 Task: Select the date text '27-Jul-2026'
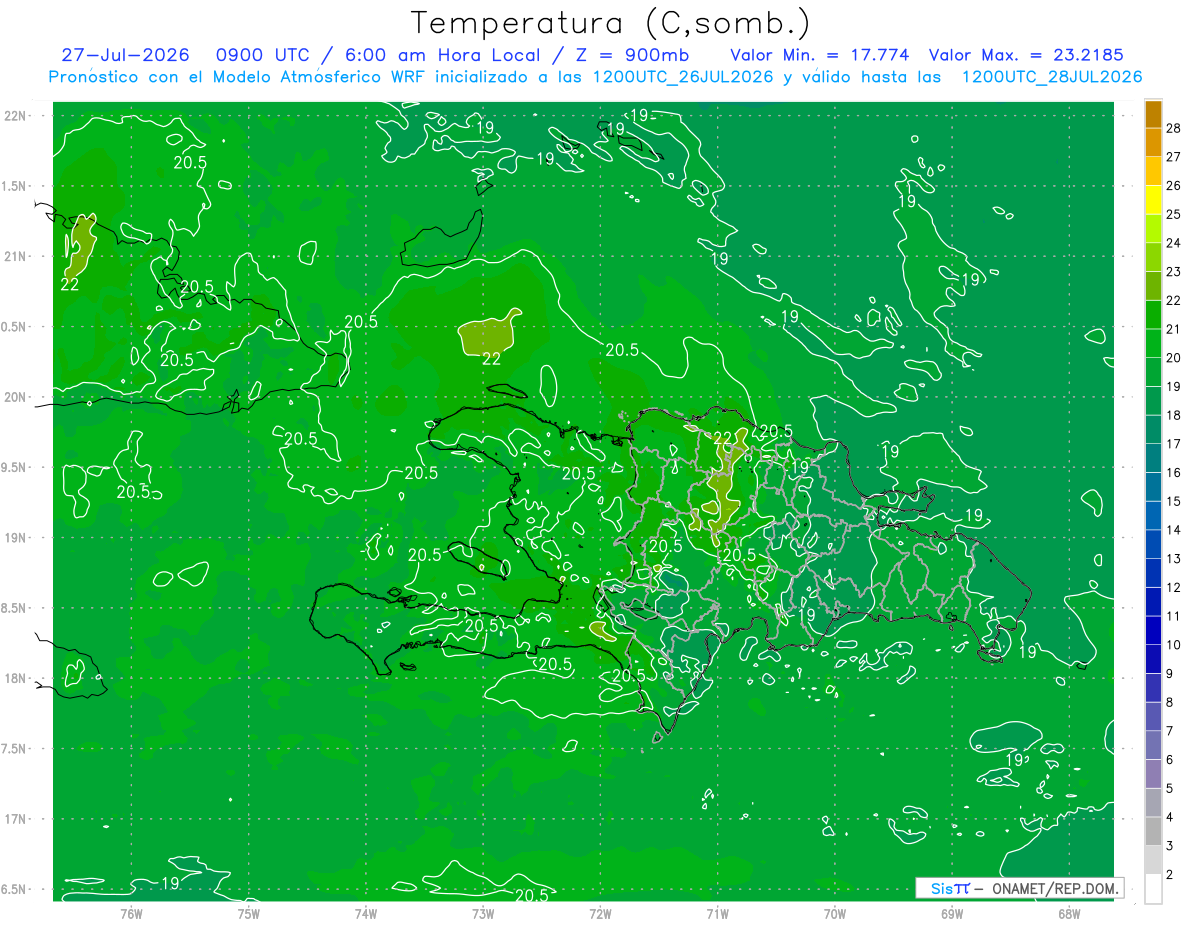click(125, 55)
